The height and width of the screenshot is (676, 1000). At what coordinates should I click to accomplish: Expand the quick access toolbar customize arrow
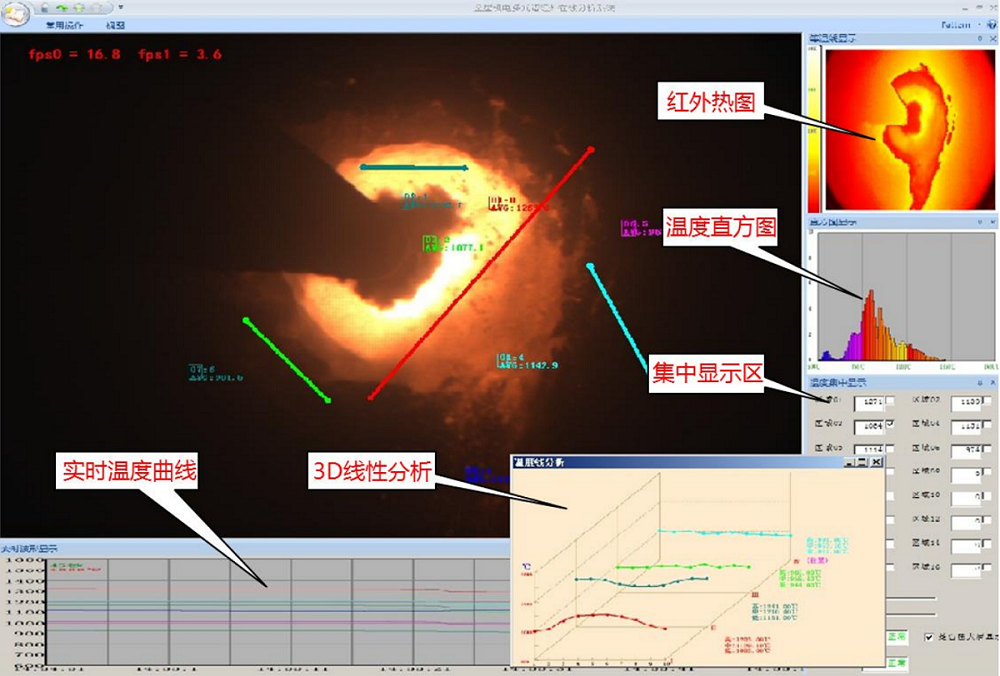coord(121,7)
